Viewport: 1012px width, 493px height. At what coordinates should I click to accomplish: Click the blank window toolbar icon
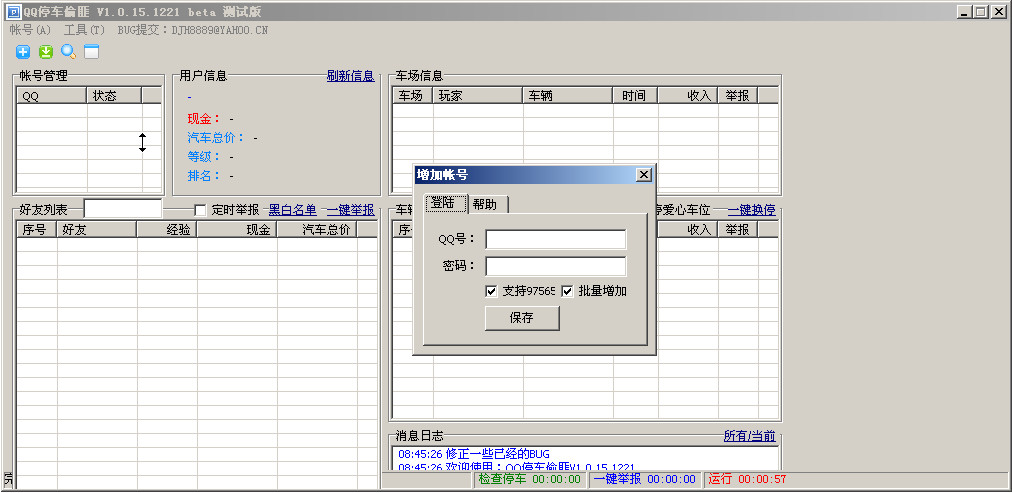point(92,52)
